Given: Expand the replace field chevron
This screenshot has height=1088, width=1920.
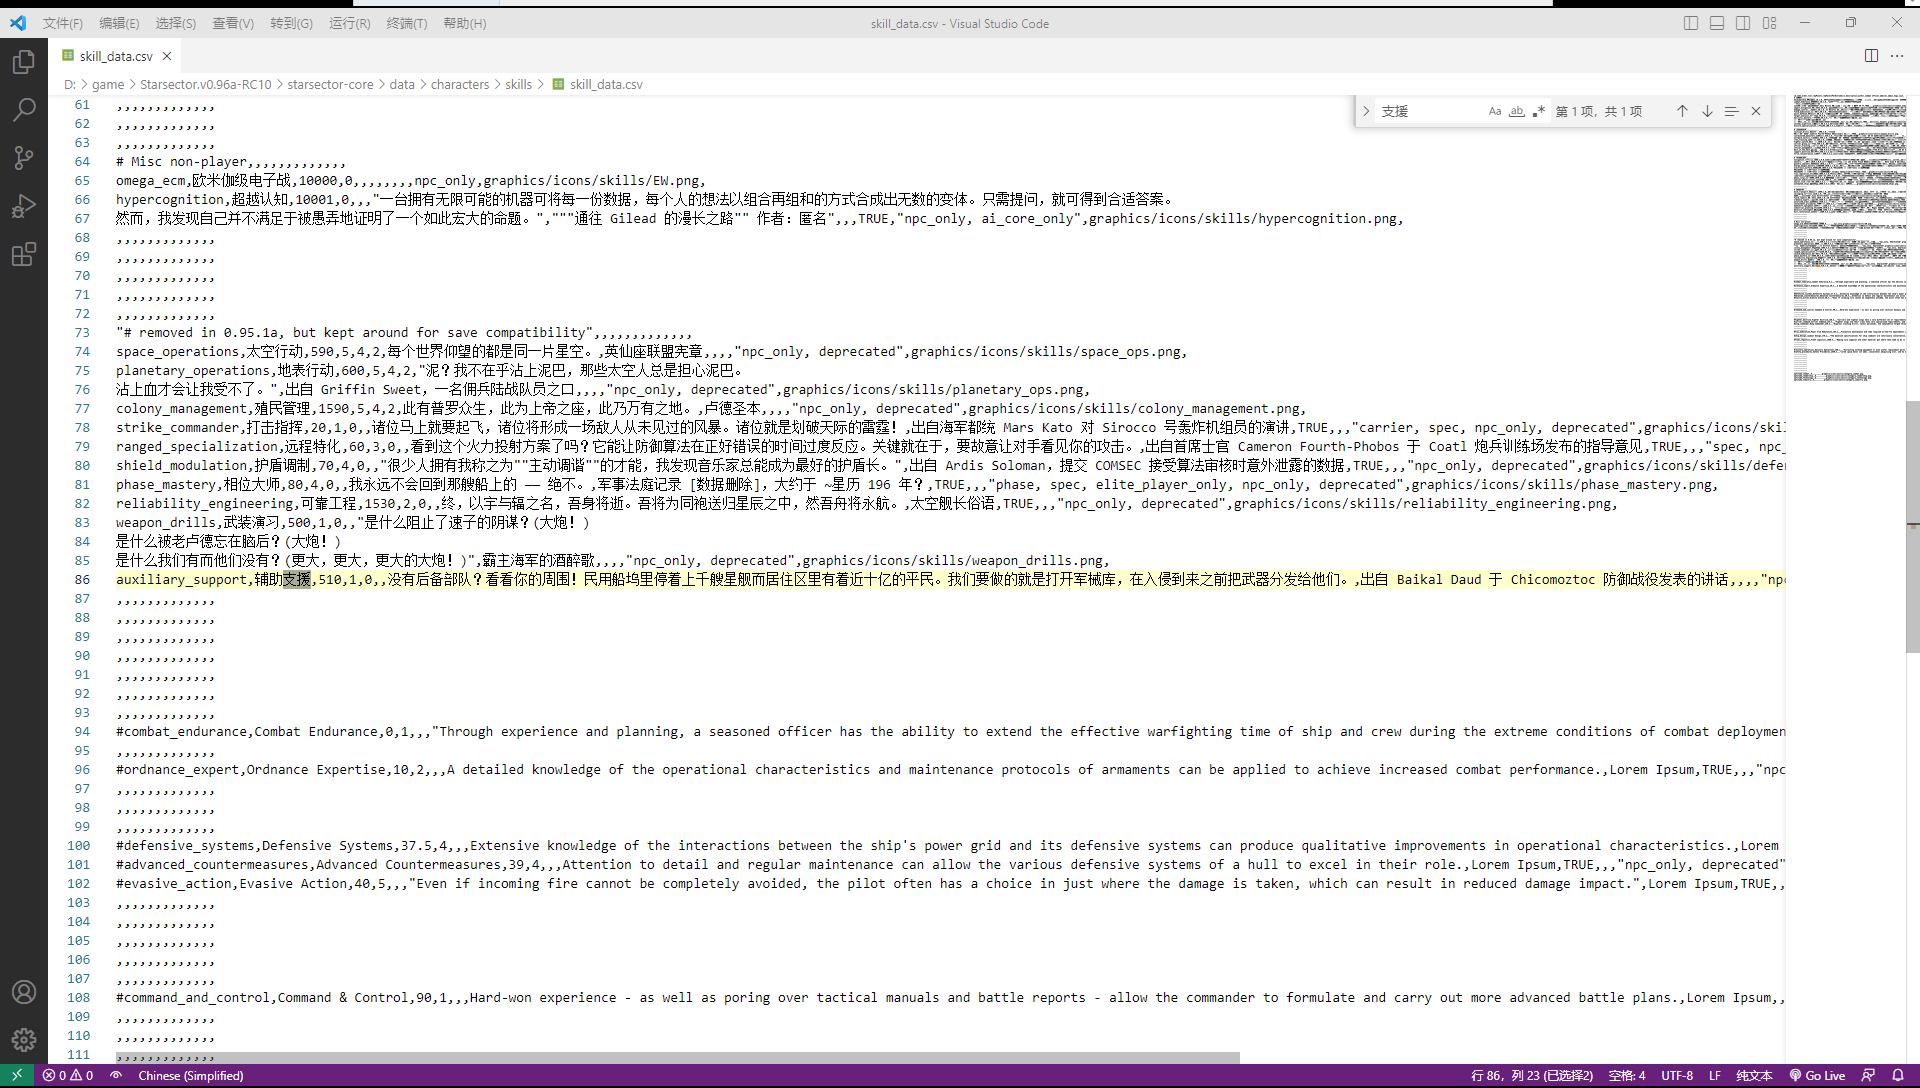Looking at the screenshot, I should tap(1366, 111).
